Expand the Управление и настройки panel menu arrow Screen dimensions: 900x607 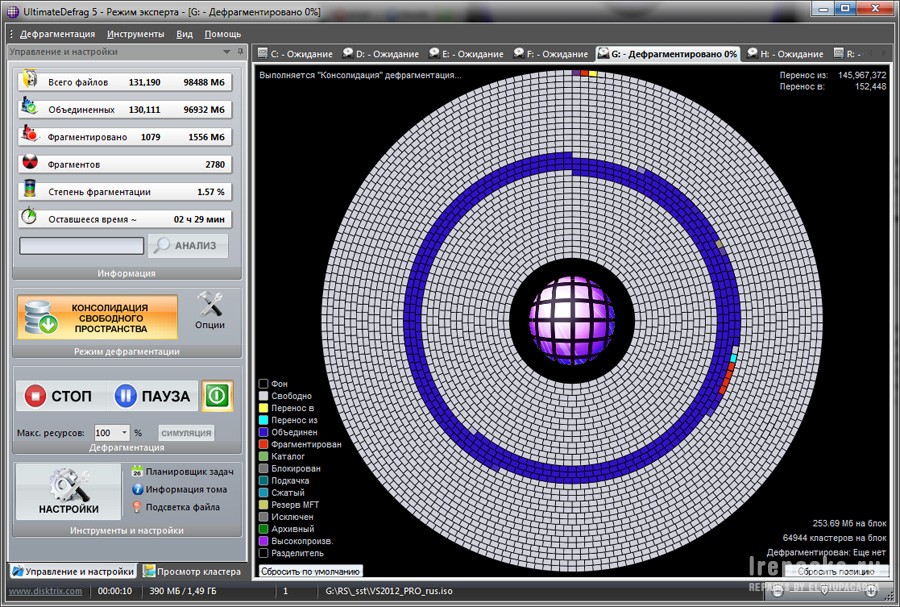tap(227, 52)
